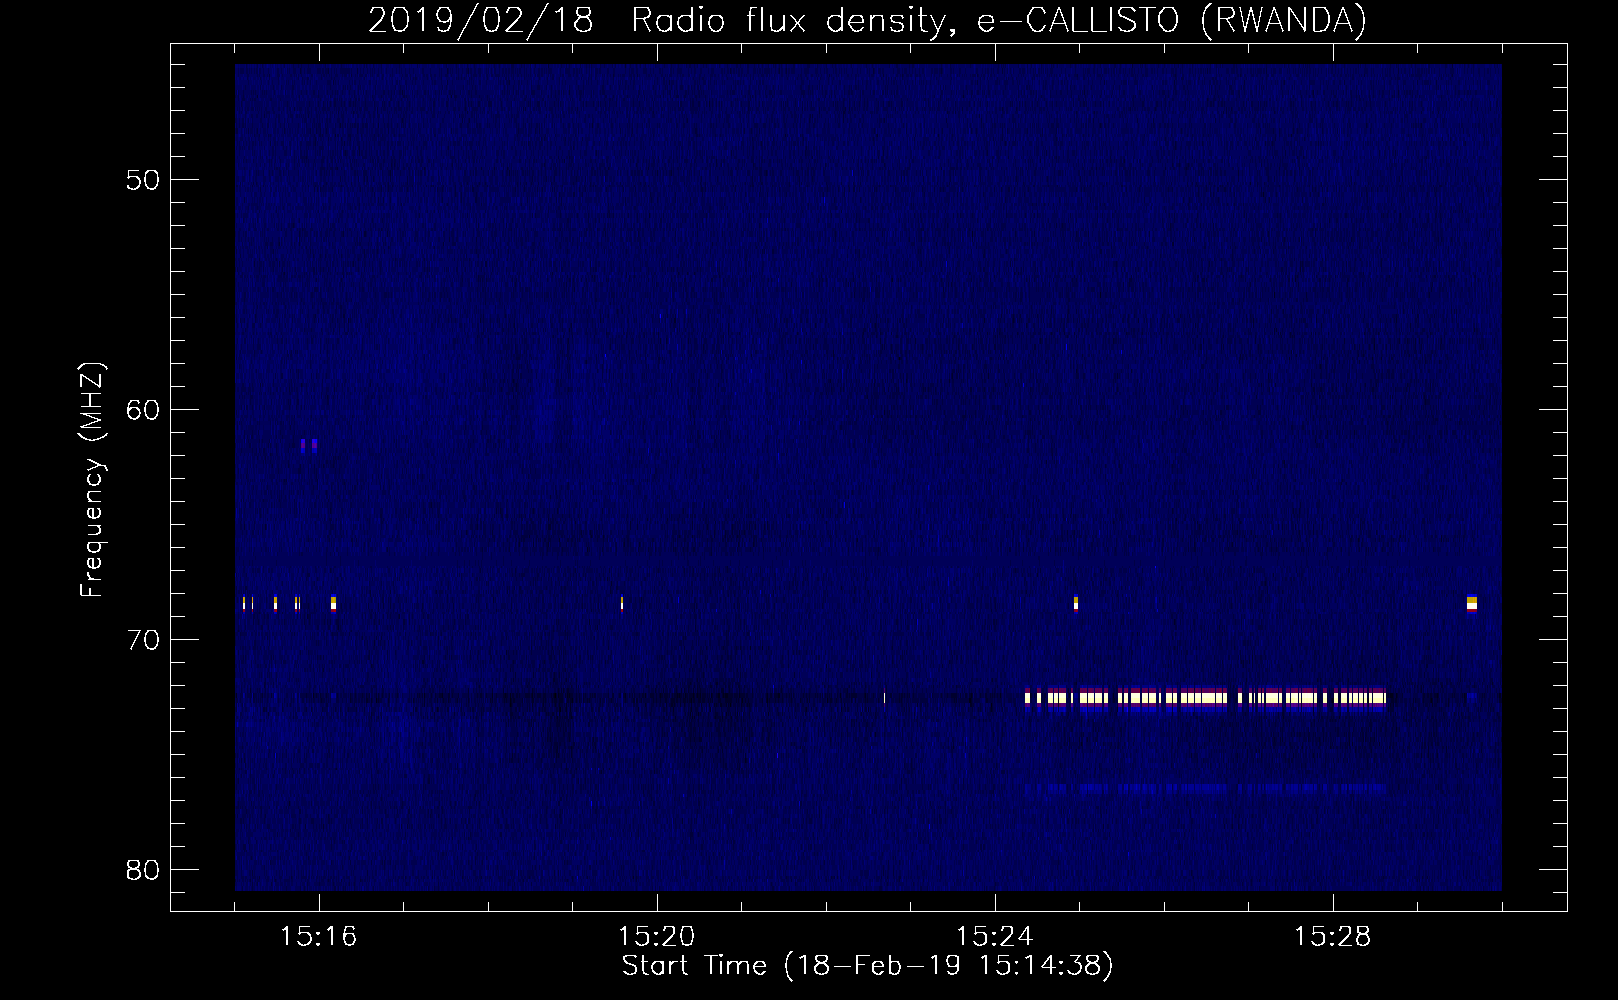
Task: Click the 15:16 time tick label
Action: tap(318, 936)
